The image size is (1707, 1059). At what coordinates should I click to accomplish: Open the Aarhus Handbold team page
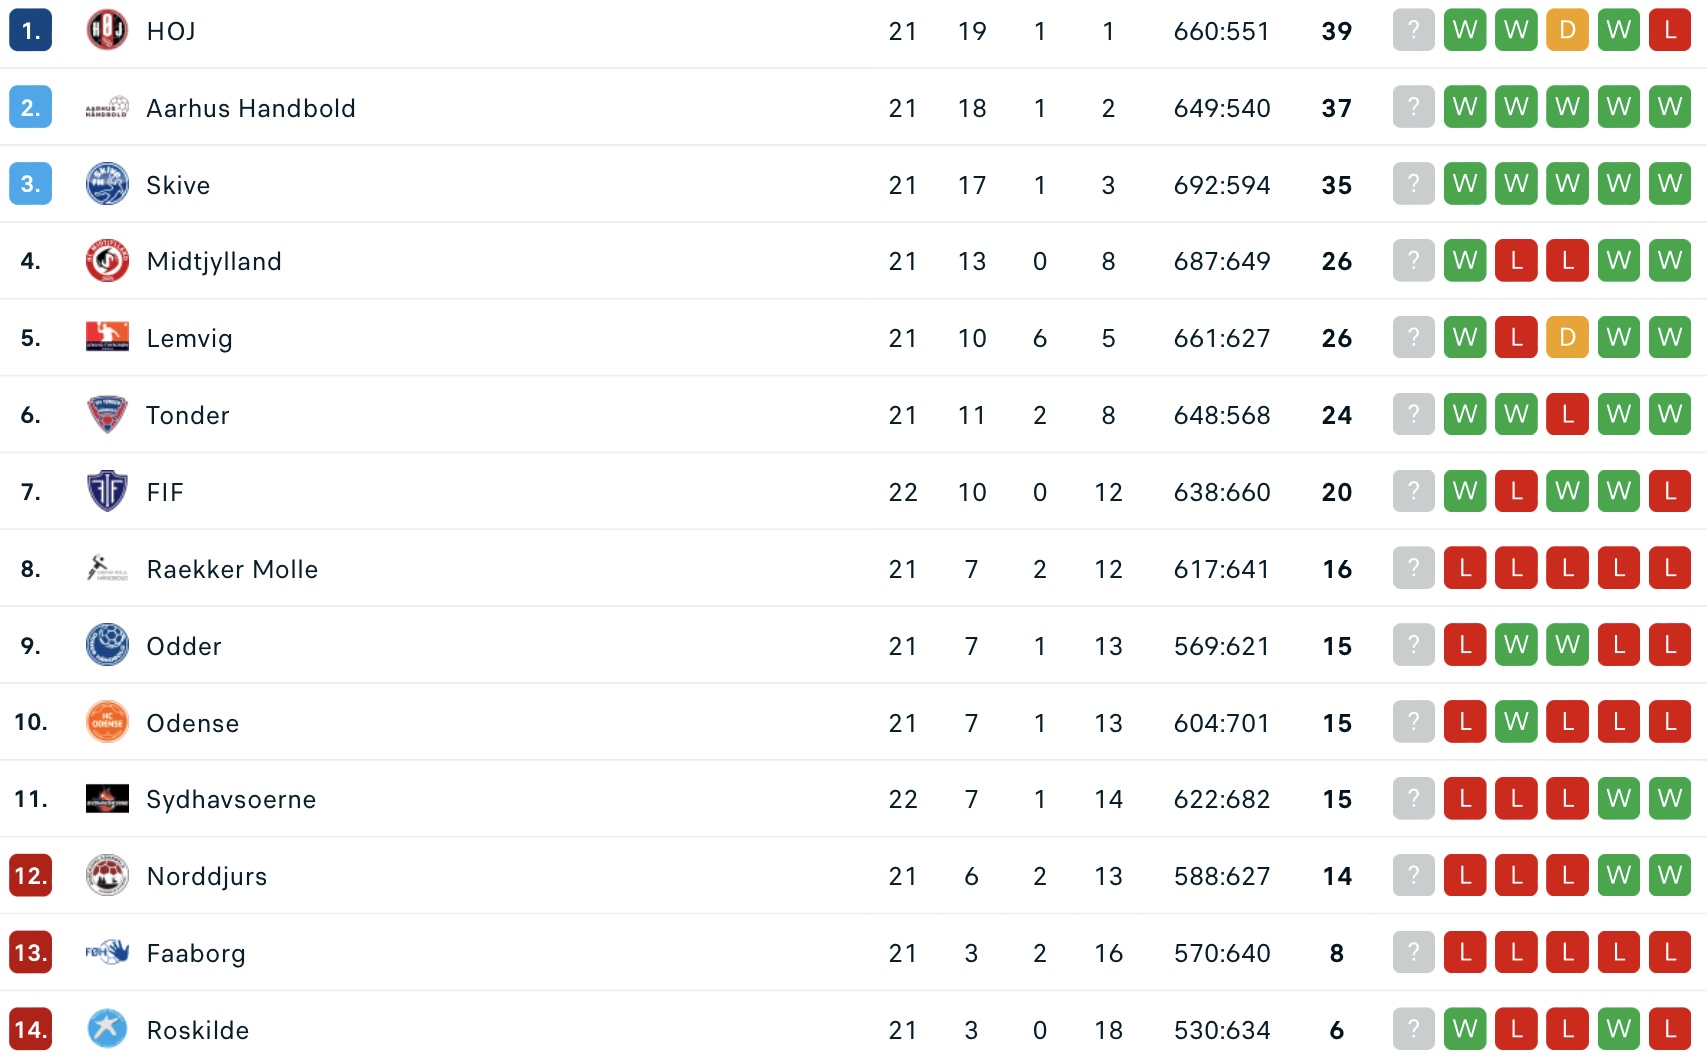[251, 108]
